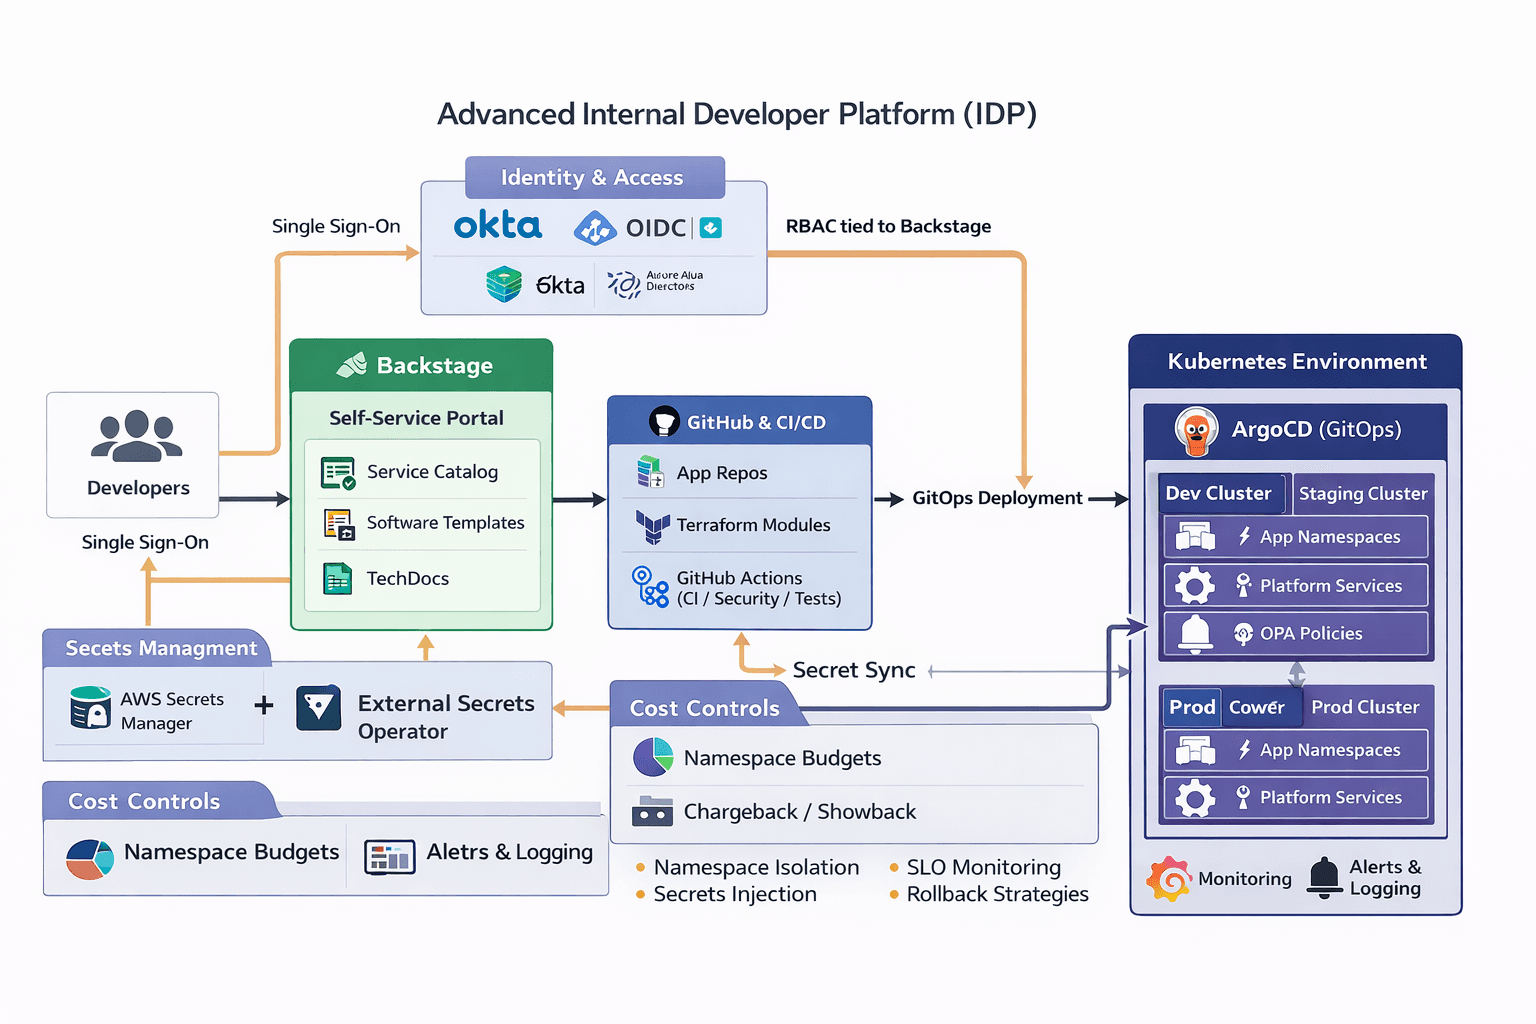1536x1024 pixels.
Task: Click the large okta logo
Action: coord(498,226)
